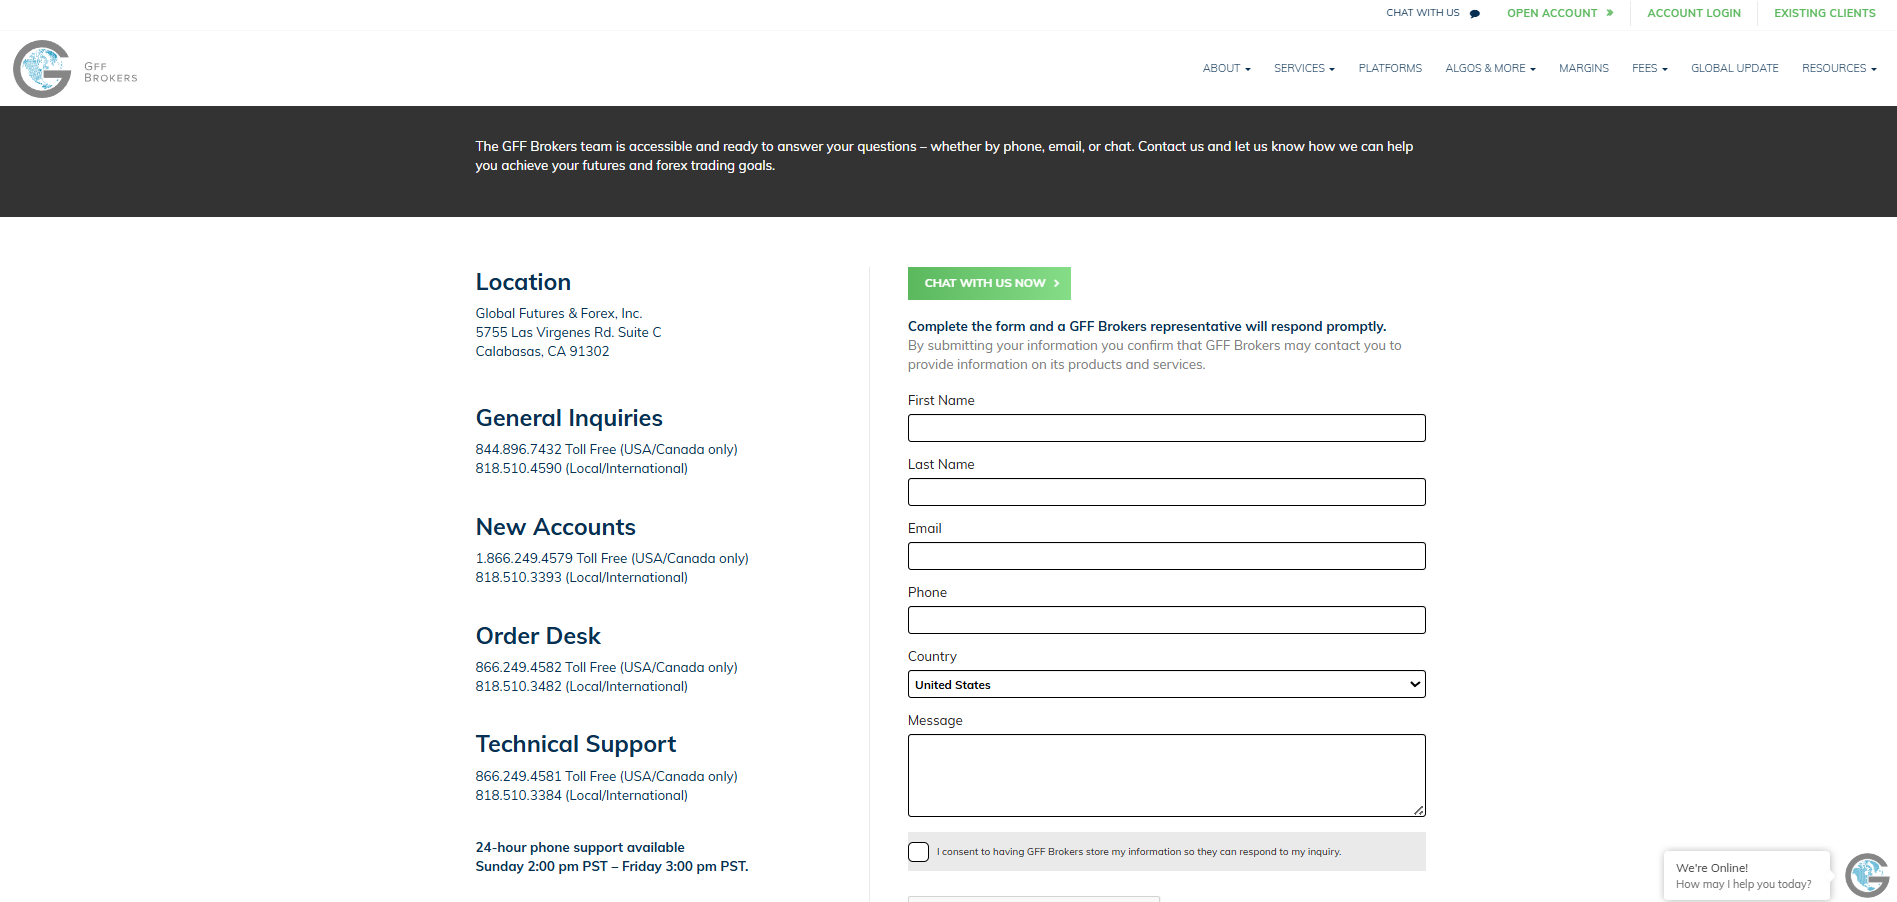The image size is (1897, 902).
Task: Open the live chat widget globe icon
Action: pyautogui.click(x=1866, y=875)
